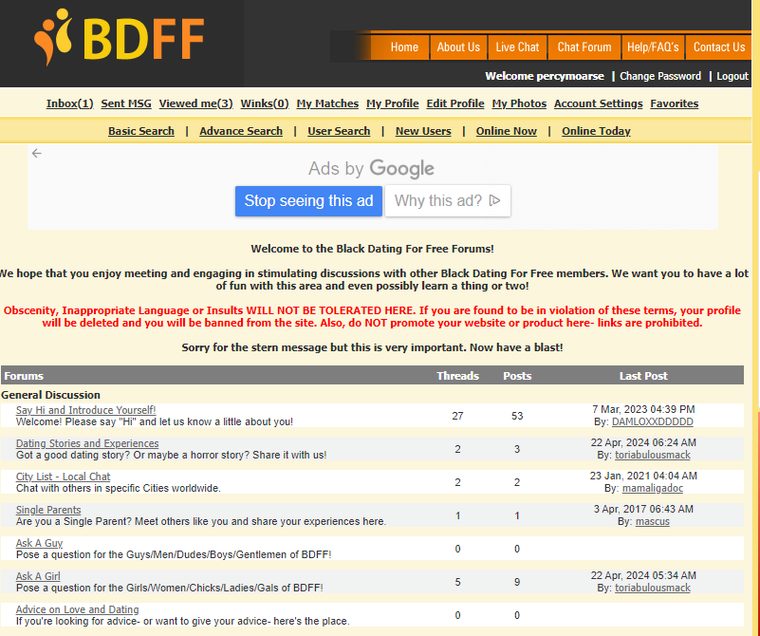This screenshot has height=636, width=760.
Task: Click the AdChoices icon beside Why this ad
Action: pos(494,200)
